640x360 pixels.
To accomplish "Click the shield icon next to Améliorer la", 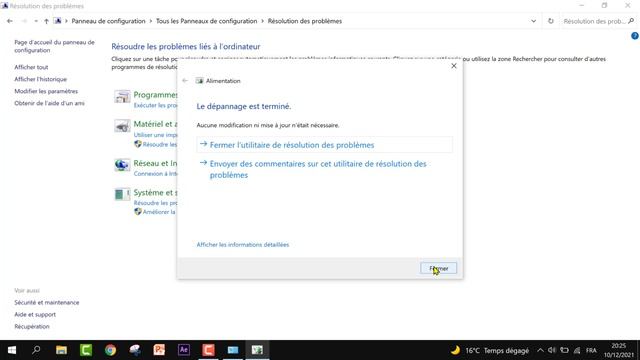I will point(138,211).
